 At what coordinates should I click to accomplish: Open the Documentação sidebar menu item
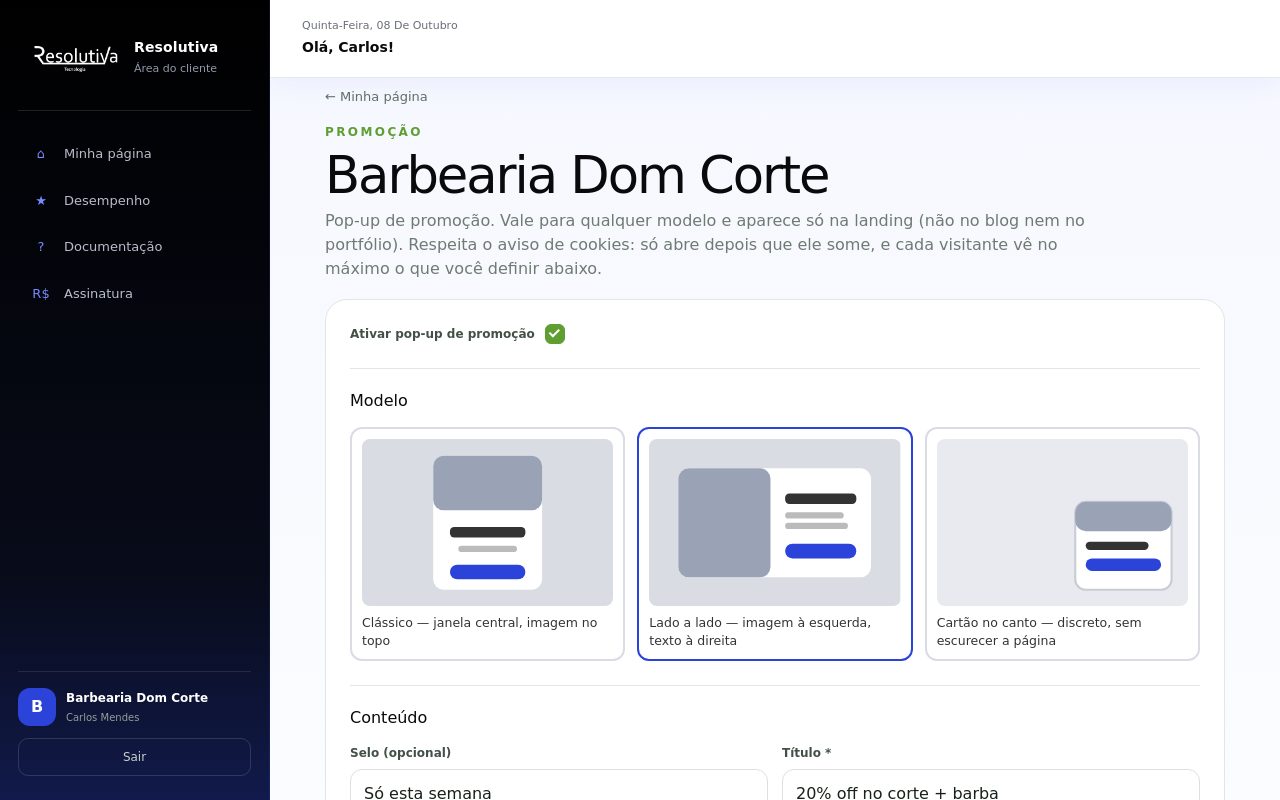134,247
